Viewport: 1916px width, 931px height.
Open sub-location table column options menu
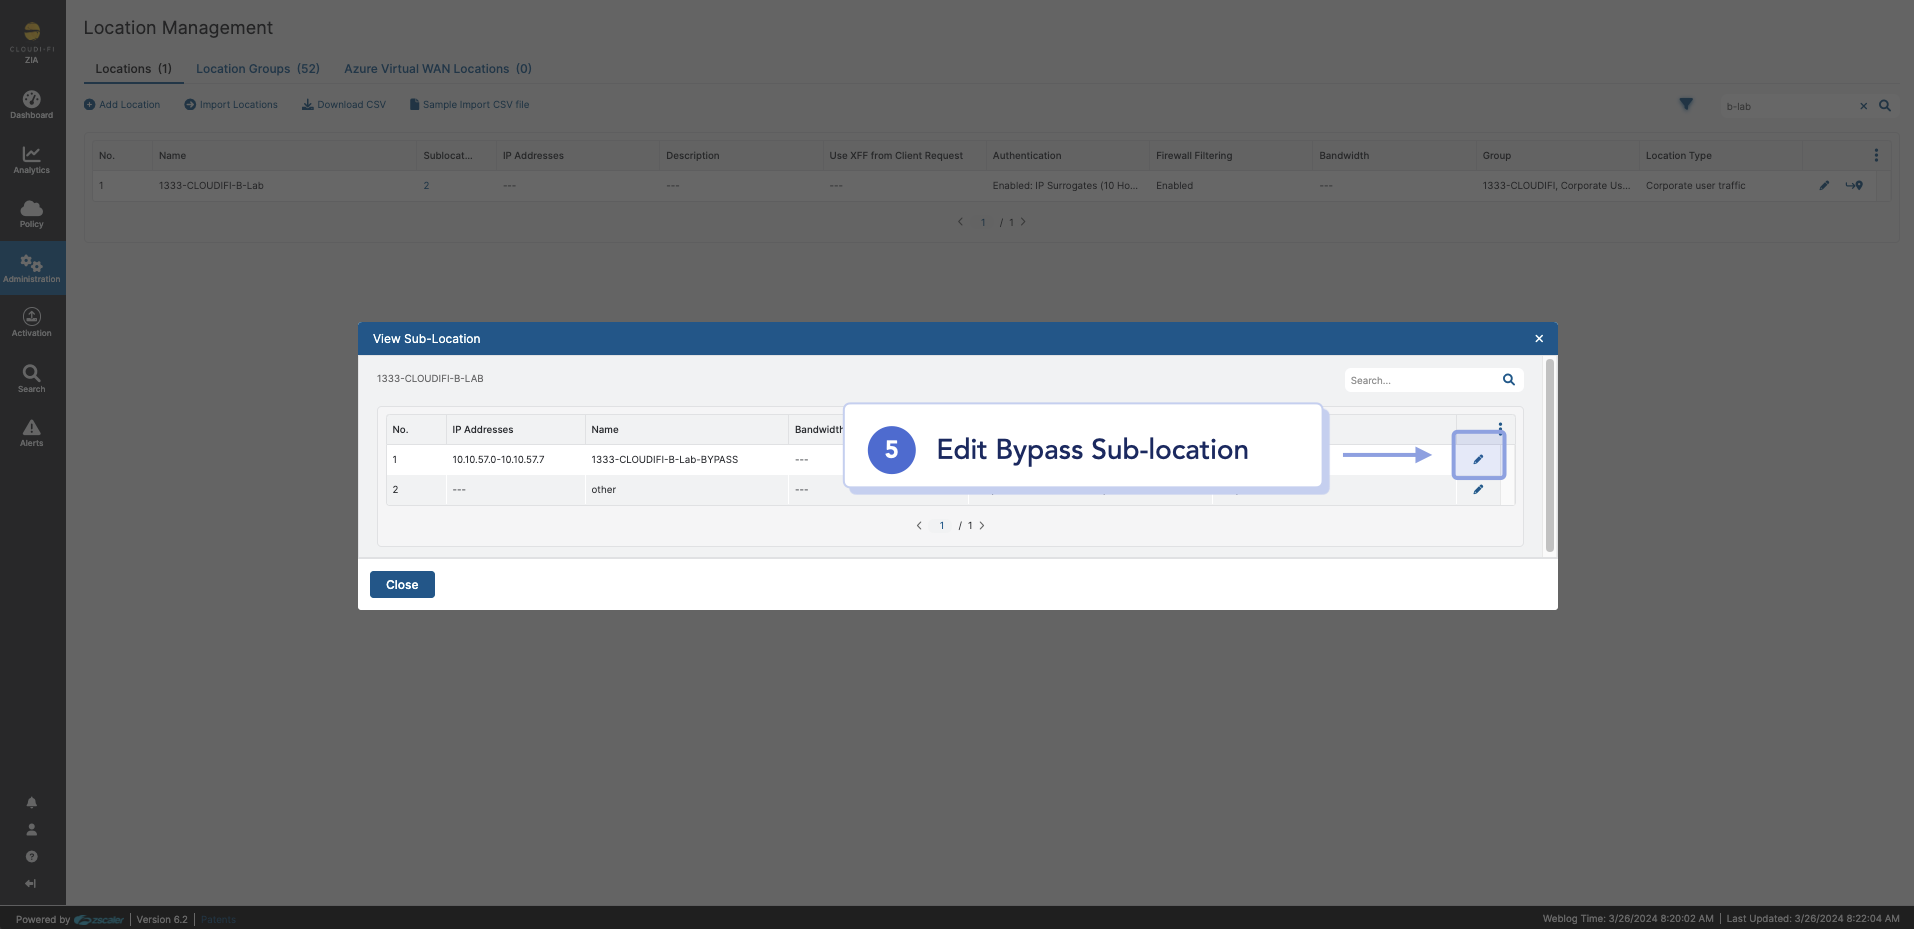(1501, 428)
